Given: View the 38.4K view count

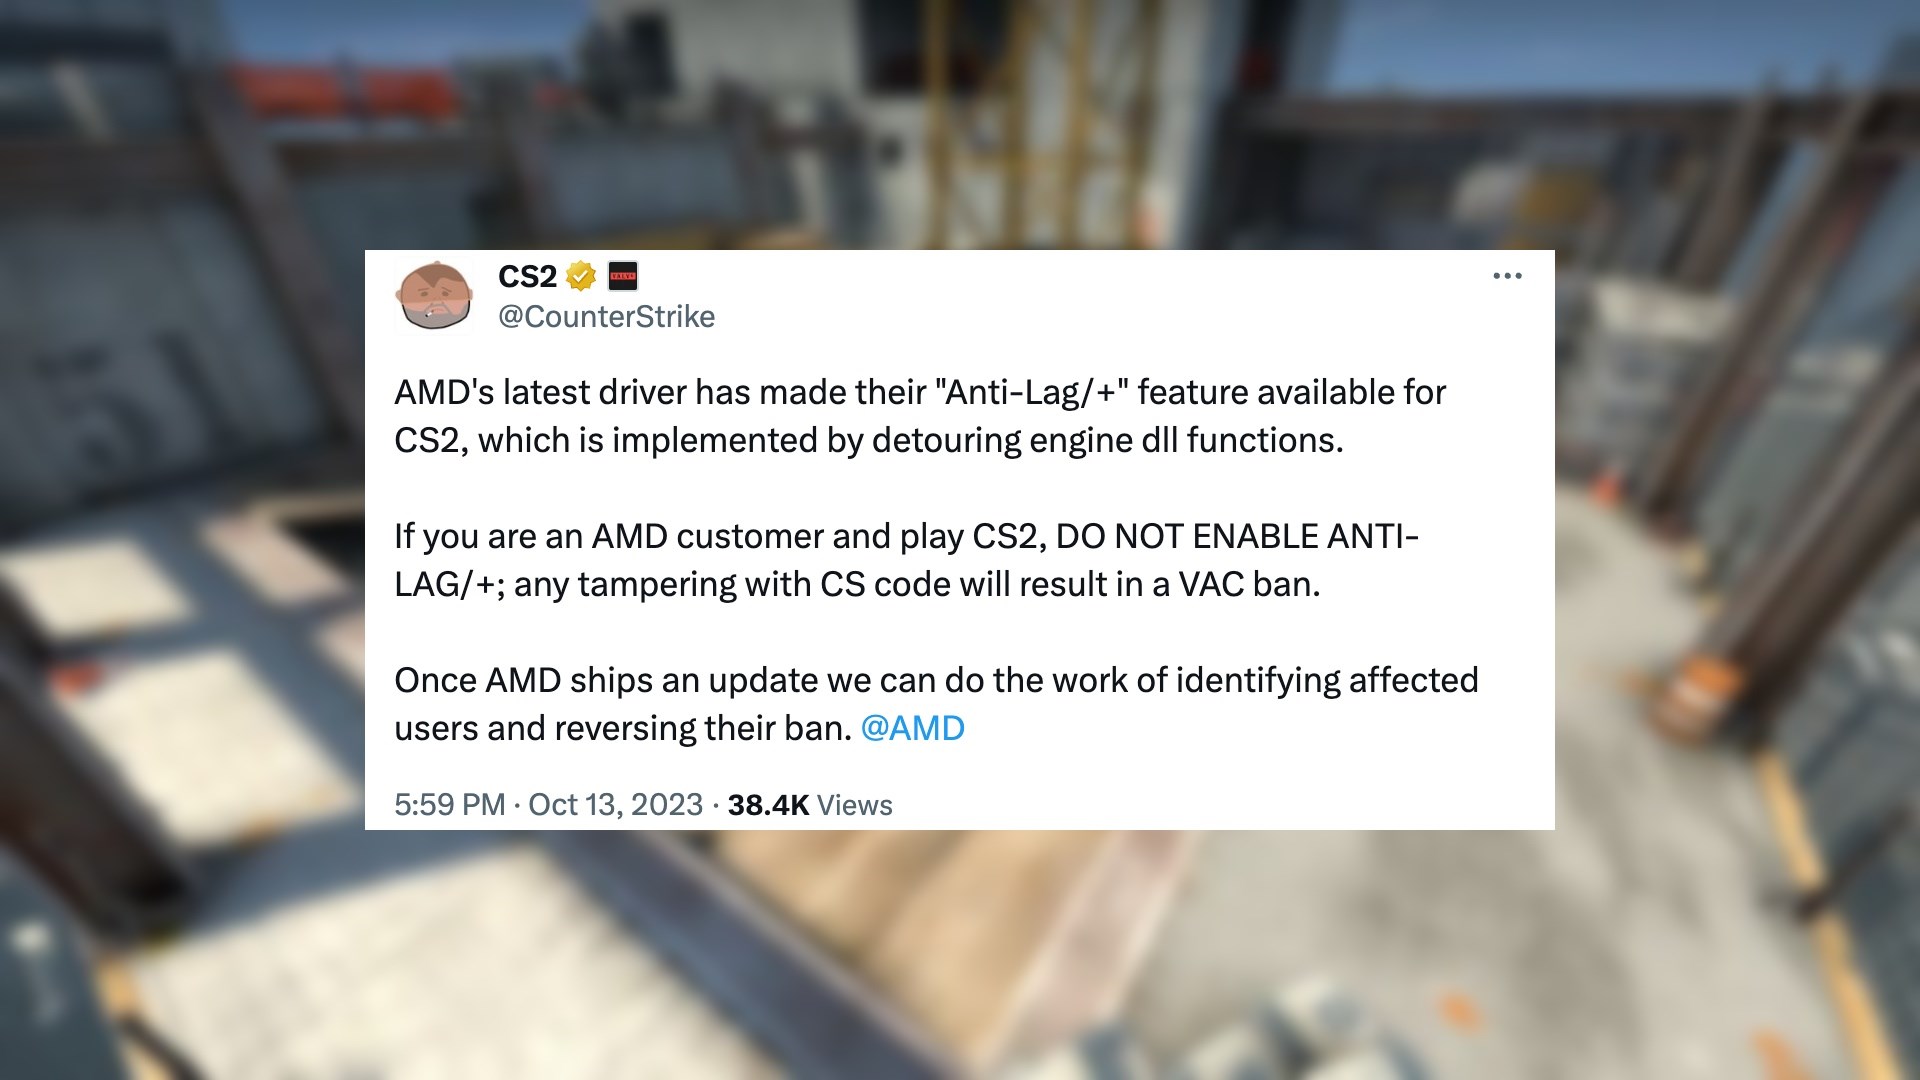Looking at the screenshot, I should (768, 805).
